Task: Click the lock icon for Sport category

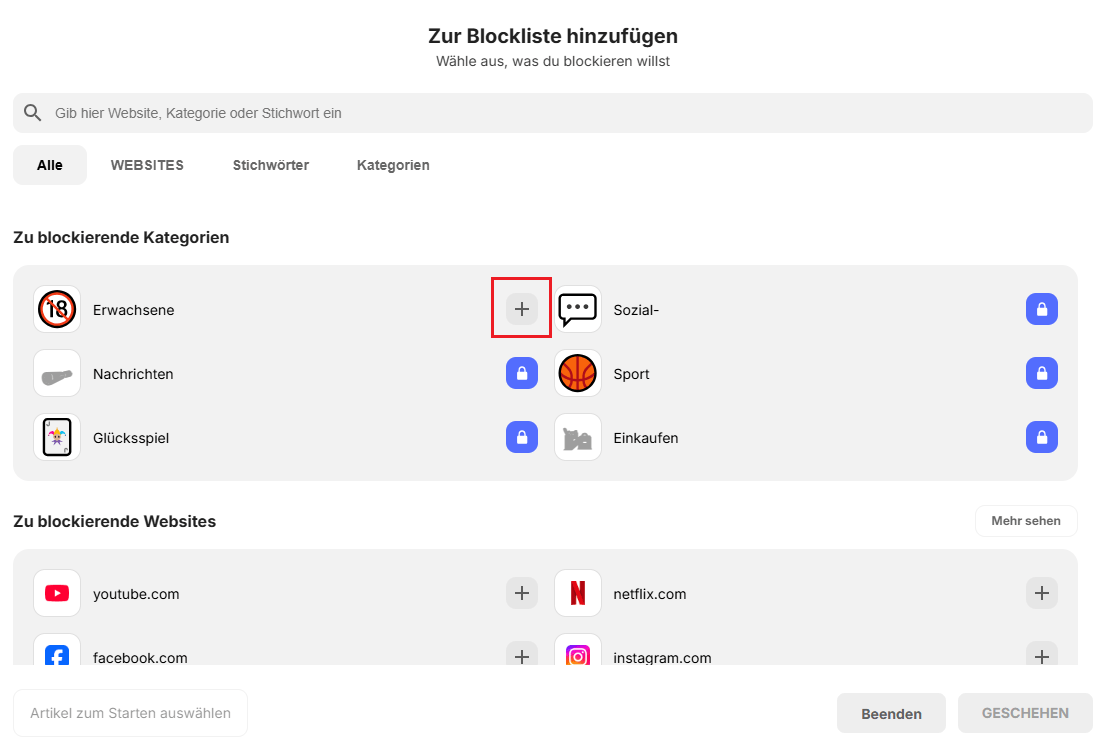Action: [x=1041, y=374]
